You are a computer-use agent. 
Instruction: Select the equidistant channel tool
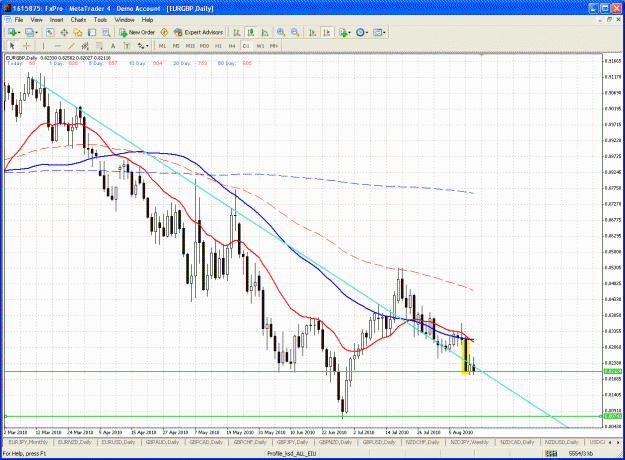[85, 46]
